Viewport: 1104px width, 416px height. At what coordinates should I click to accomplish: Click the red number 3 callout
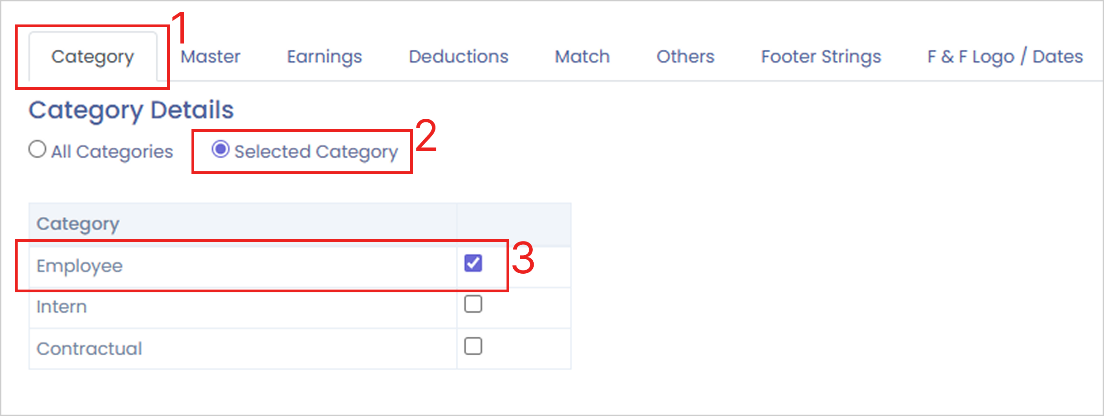pyautogui.click(x=523, y=258)
